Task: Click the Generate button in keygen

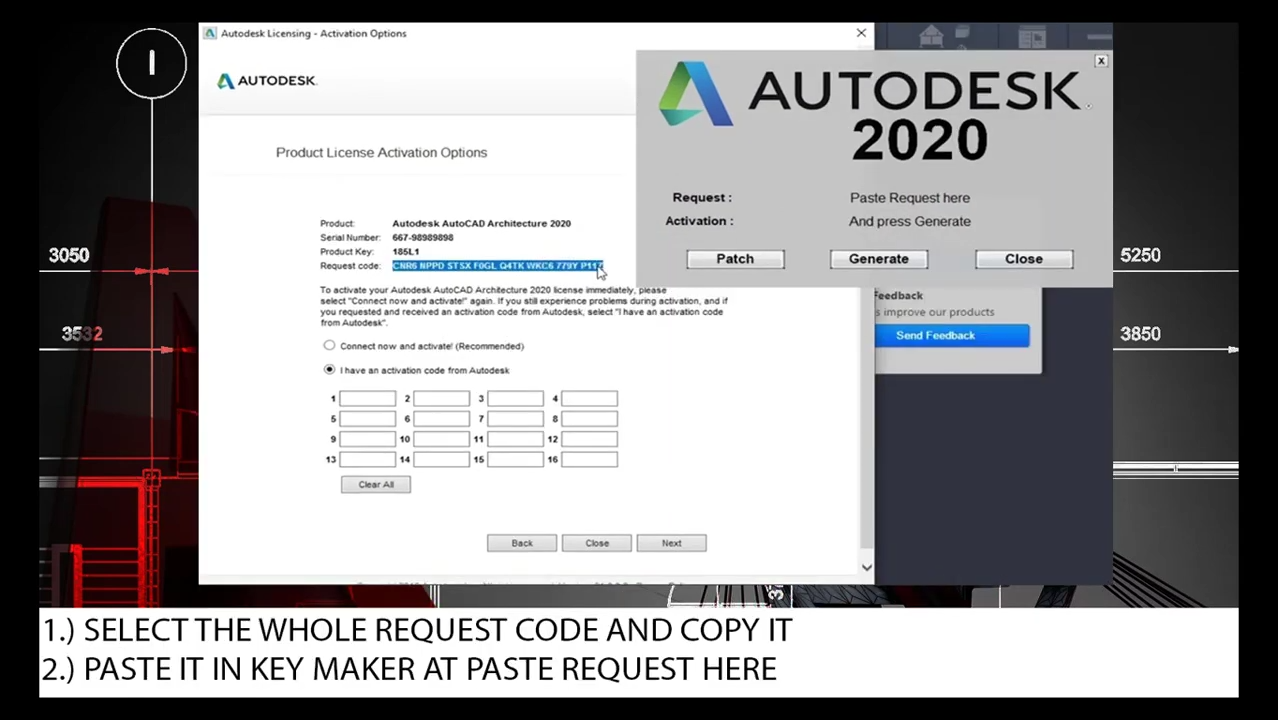Action: (879, 259)
